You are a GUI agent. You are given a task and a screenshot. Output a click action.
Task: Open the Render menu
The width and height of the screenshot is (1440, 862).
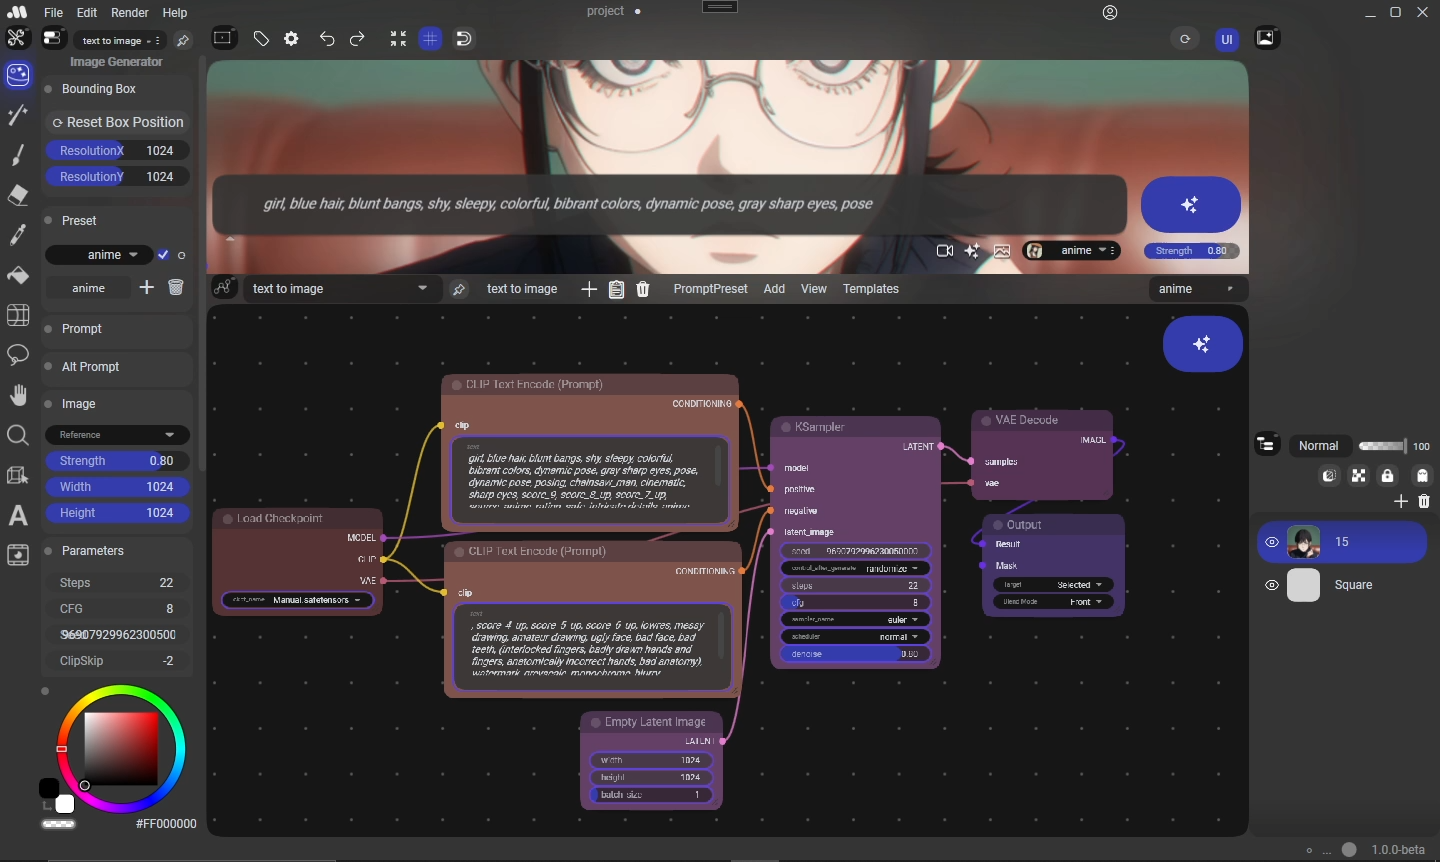pyautogui.click(x=130, y=13)
